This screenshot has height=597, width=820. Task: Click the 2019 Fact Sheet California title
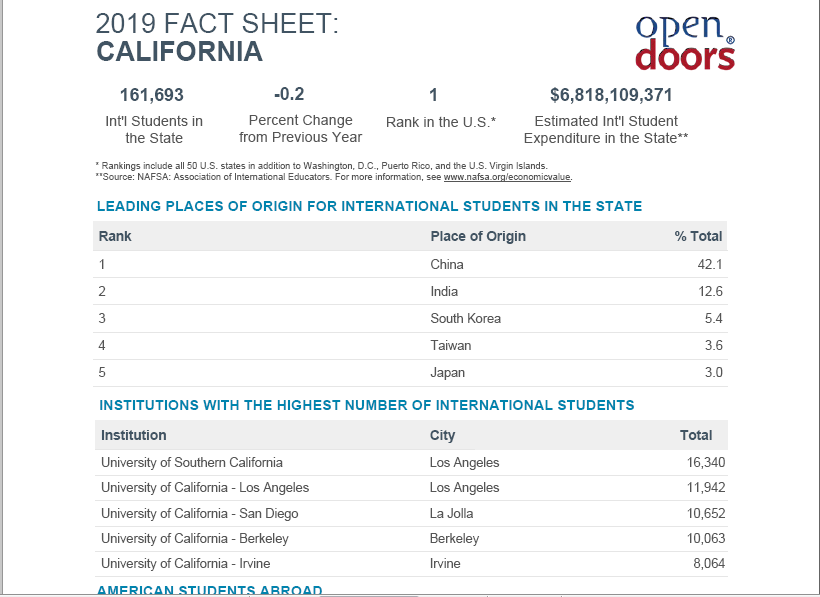pyautogui.click(x=217, y=37)
